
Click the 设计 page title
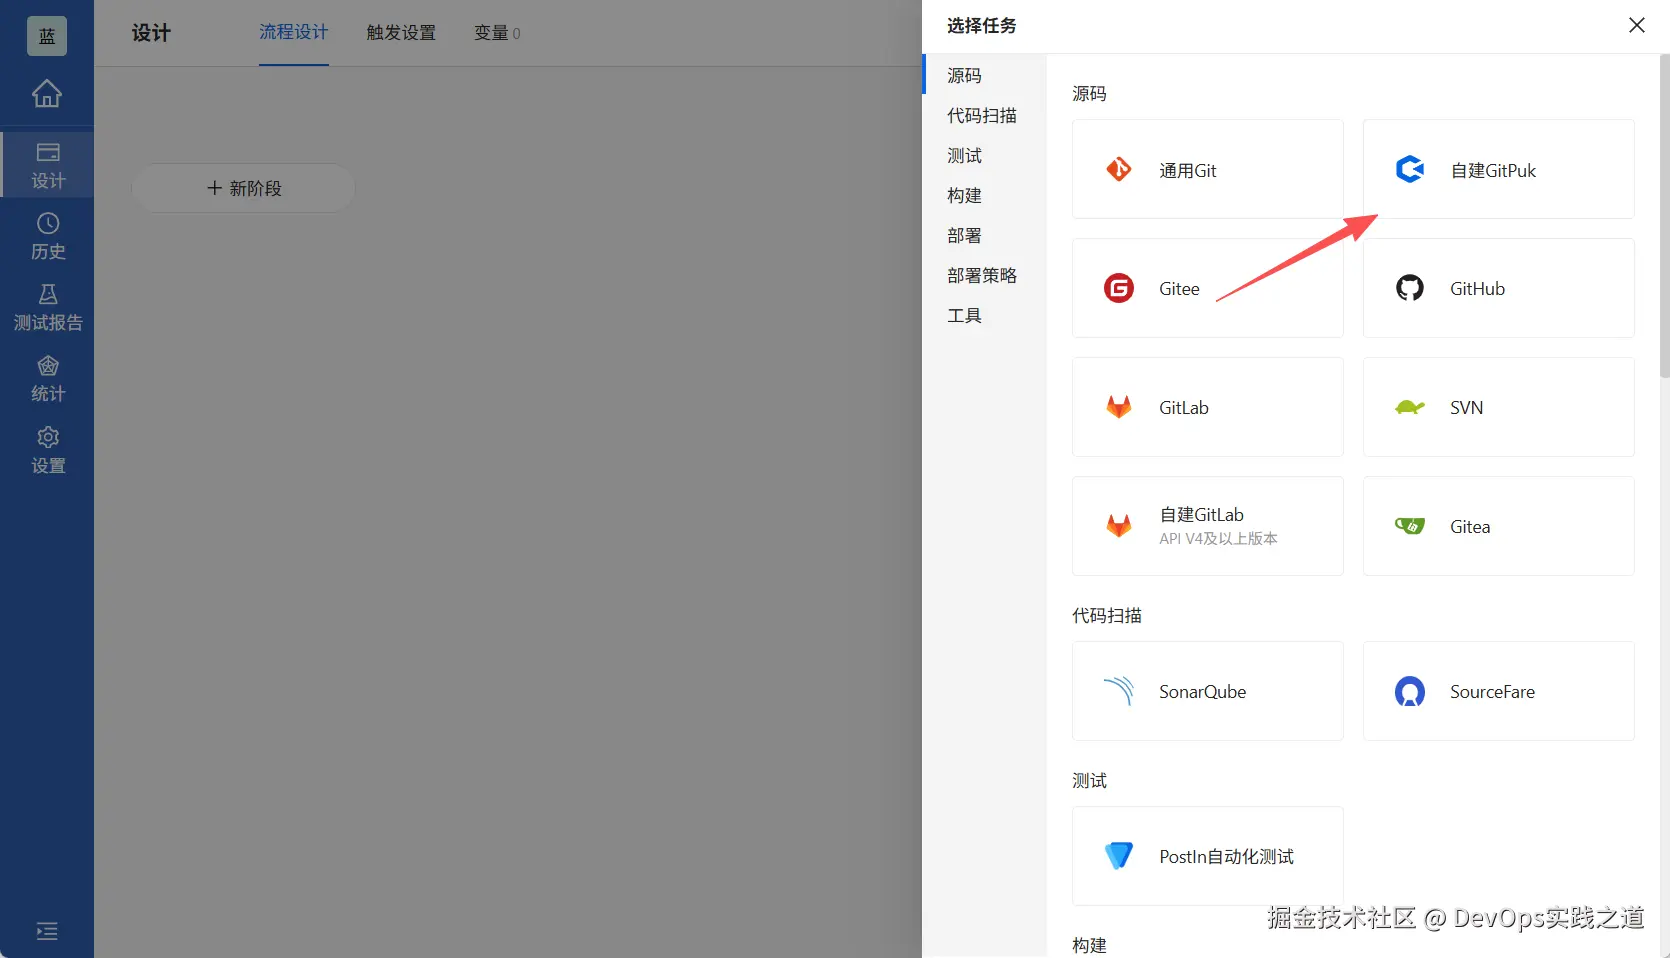tap(151, 33)
